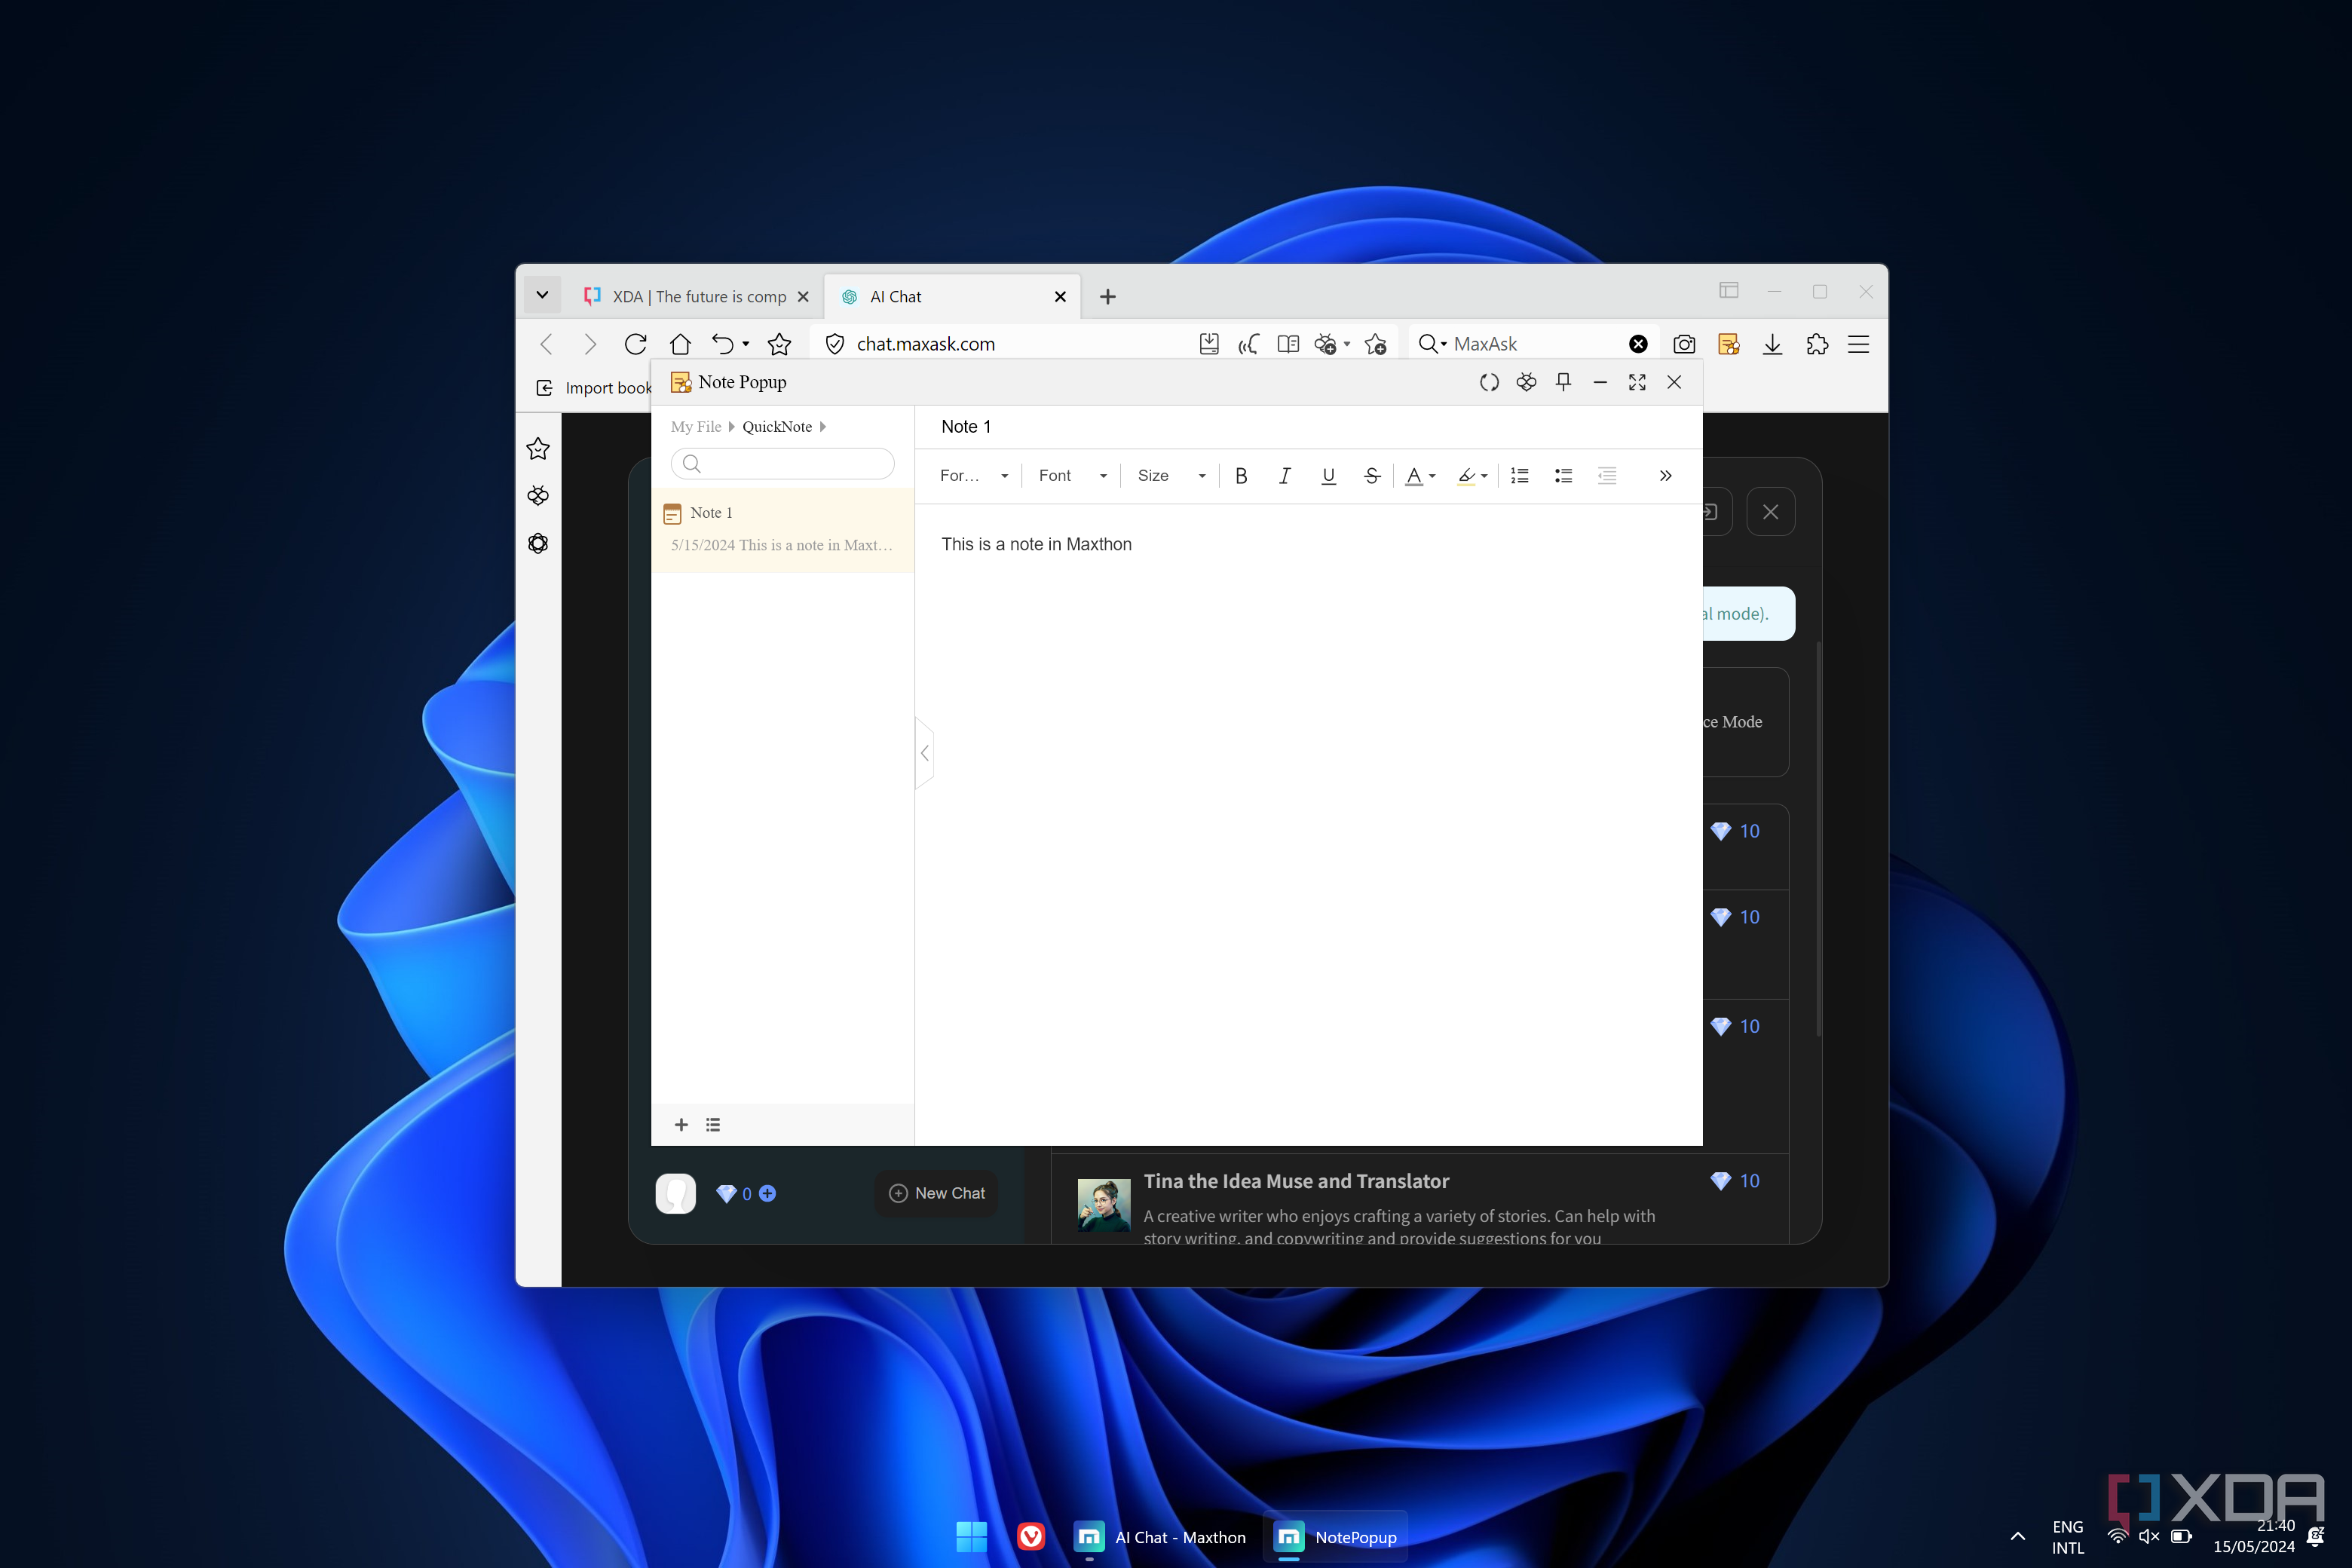Apply the highlight color marker

(1466, 476)
